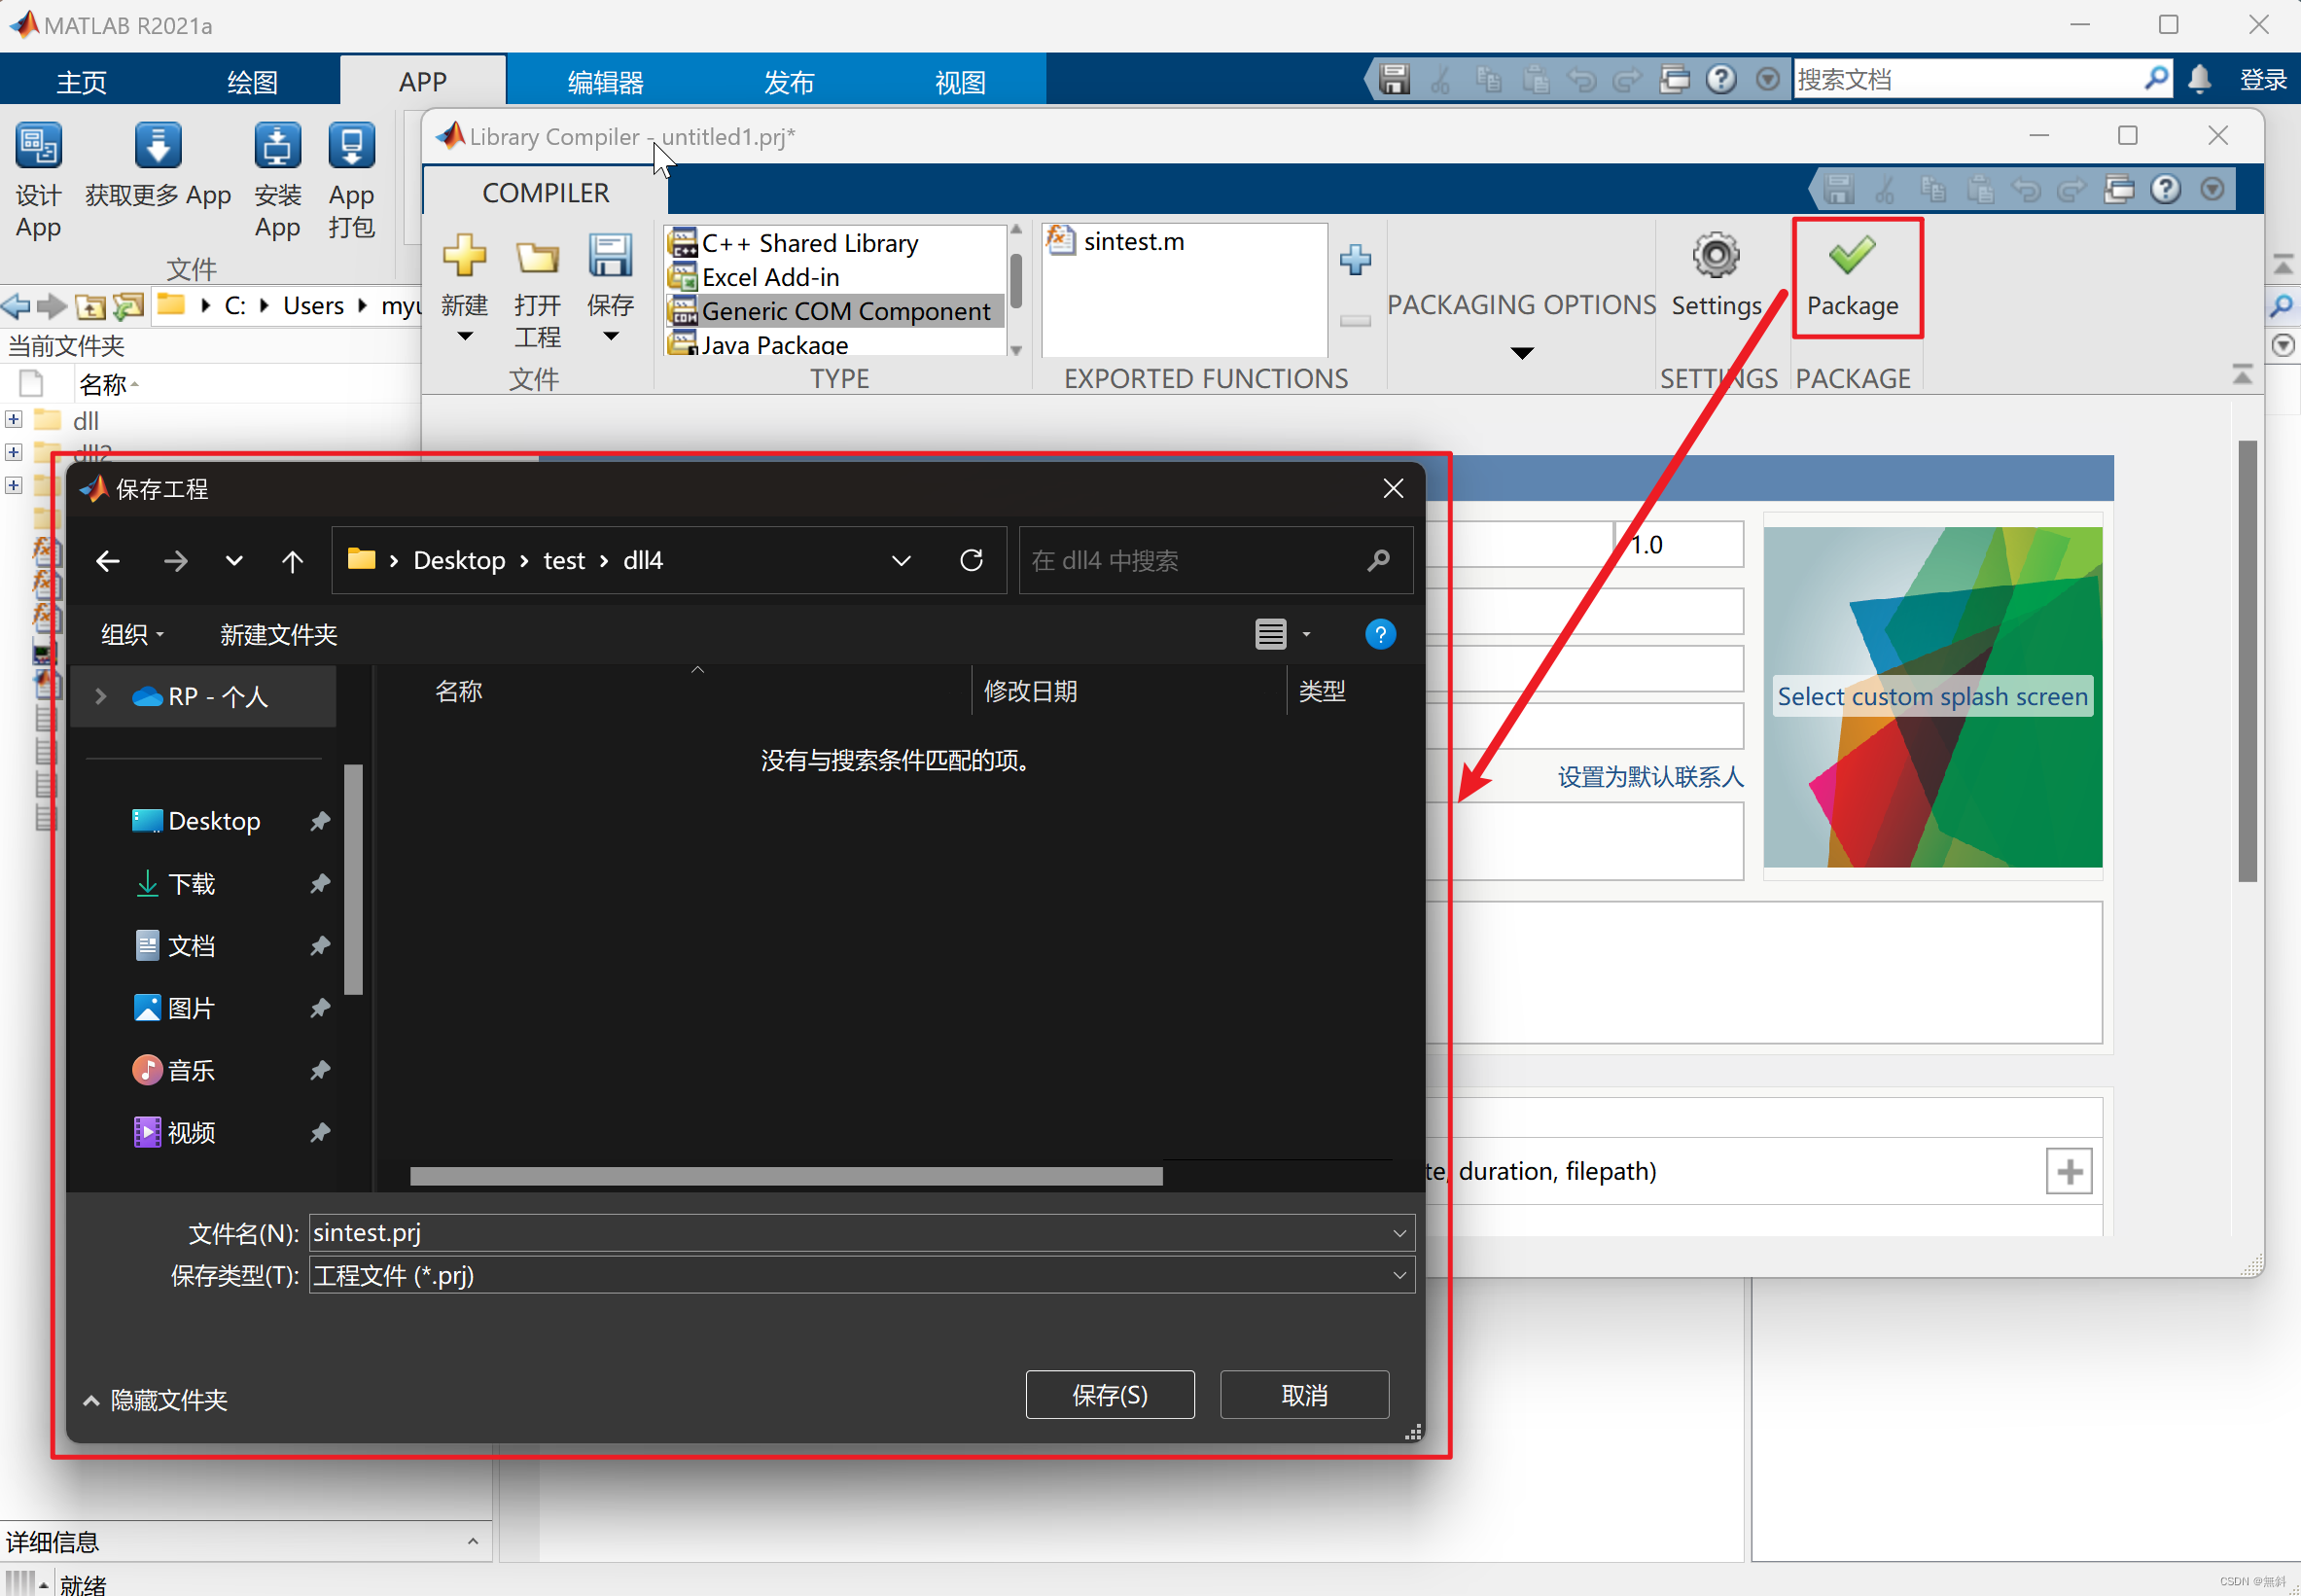The height and width of the screenshot is (1596, 2301).
Task: Click refresh icon in save dialog
Action: coord(971,560)
